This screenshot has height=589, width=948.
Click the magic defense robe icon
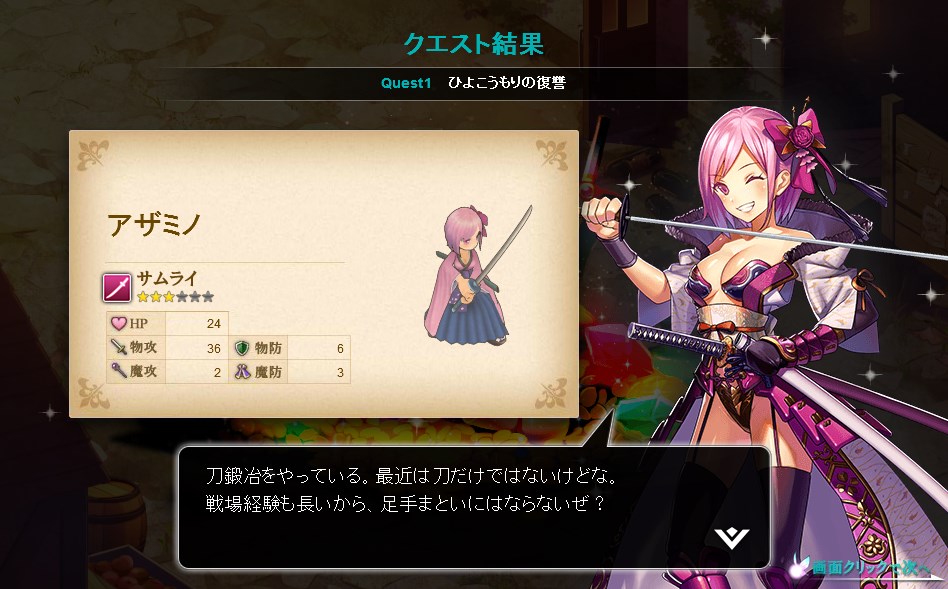242,371
